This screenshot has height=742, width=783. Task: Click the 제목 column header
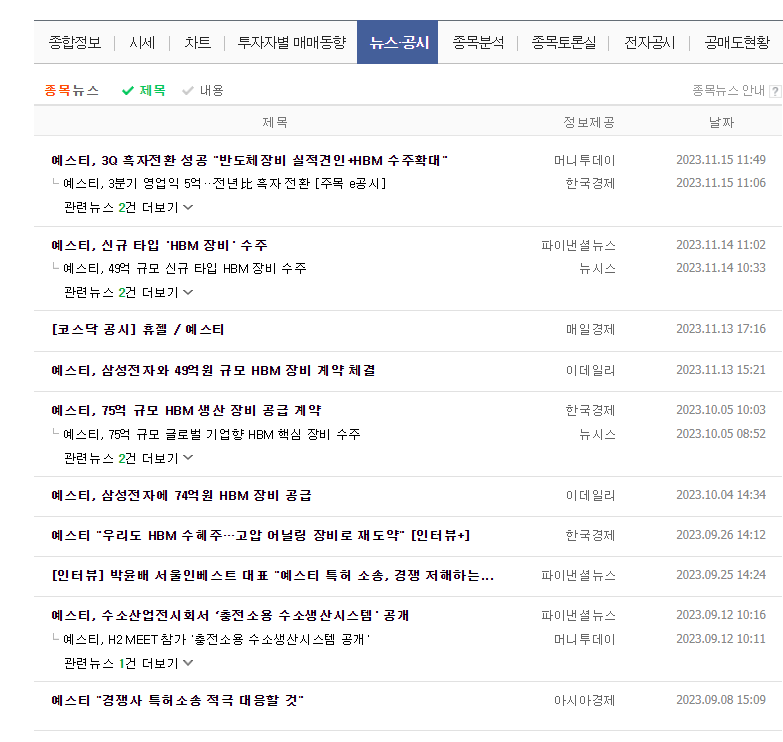275,122
